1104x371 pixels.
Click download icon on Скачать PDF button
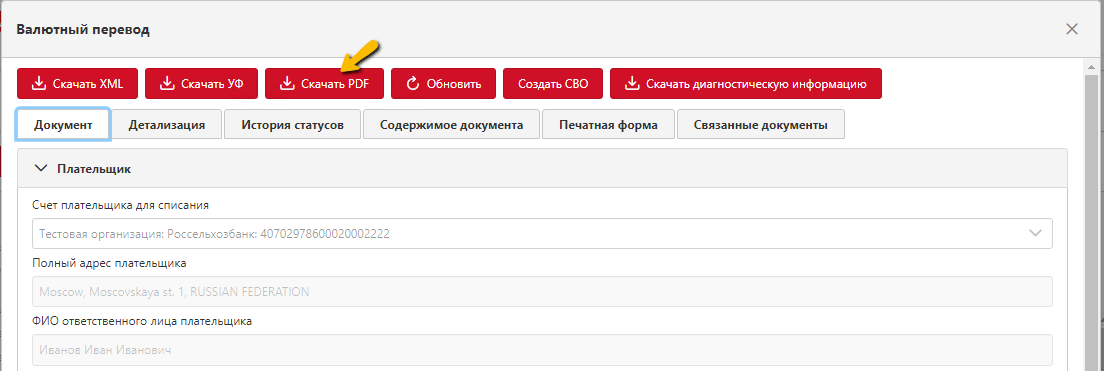[287, 84]
